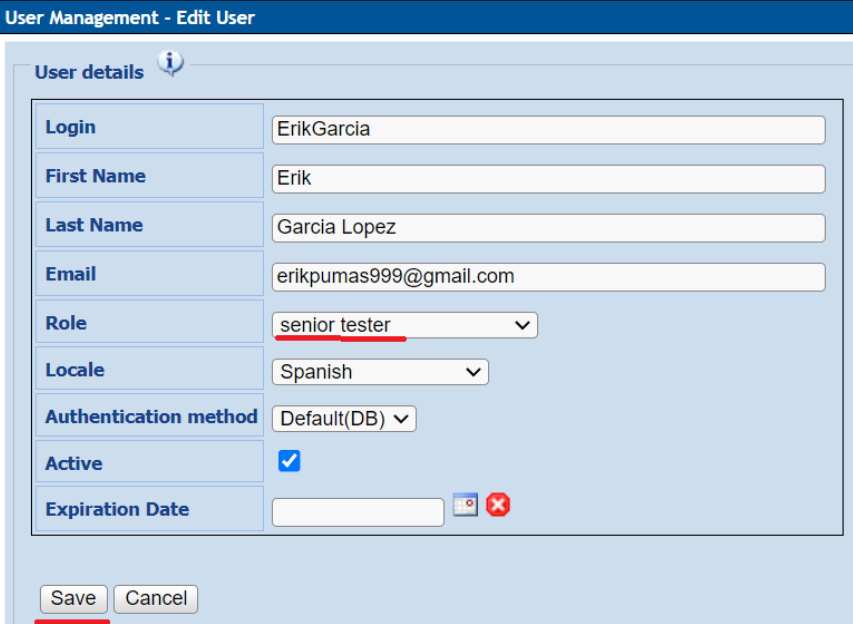Click the Email address input field
The width and height of the screenshot is (853, 624).
coord(548,277)
